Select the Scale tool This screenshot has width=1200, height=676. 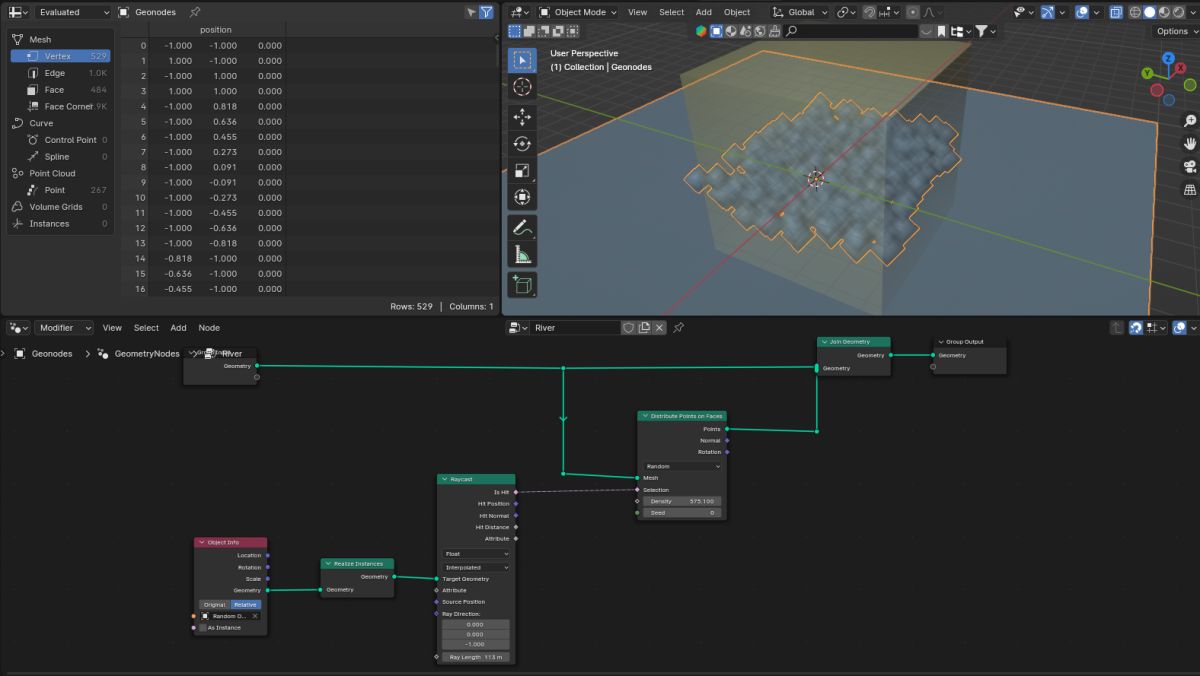click(x=522, y=170)
